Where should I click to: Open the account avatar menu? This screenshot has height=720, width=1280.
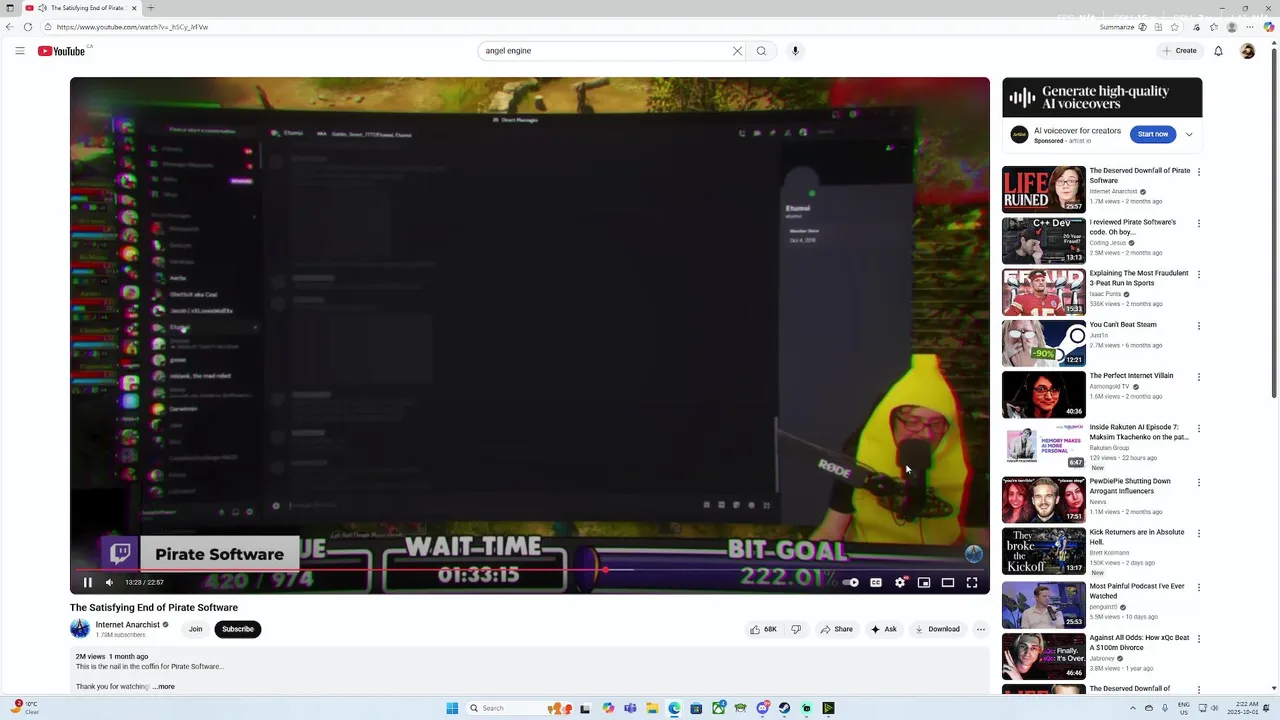tap(1247, 51)
